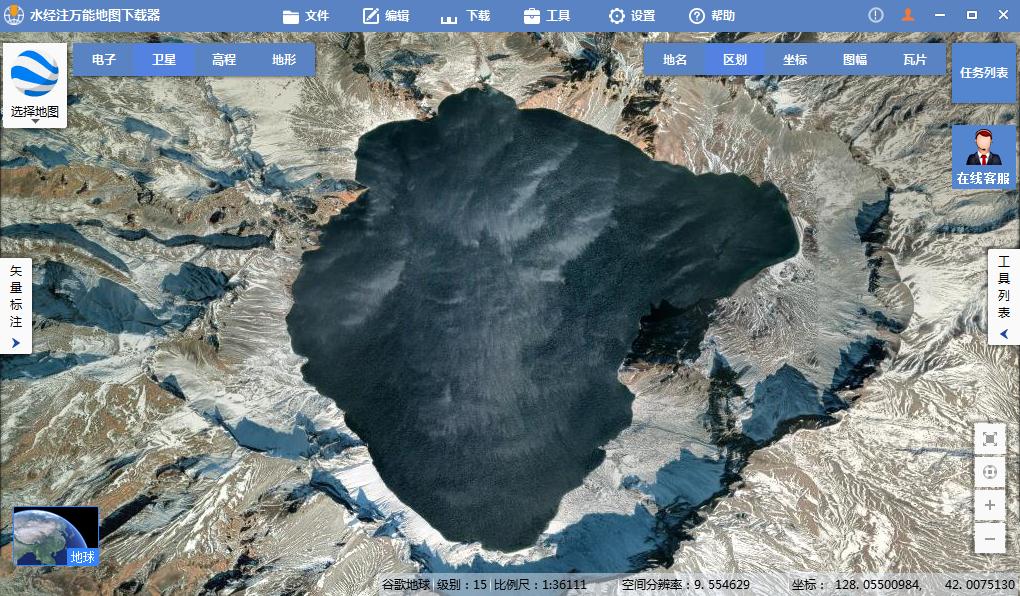Click the 谷歌地球 status label
This screenshot has height=596, width=1020.
(405, 584)
